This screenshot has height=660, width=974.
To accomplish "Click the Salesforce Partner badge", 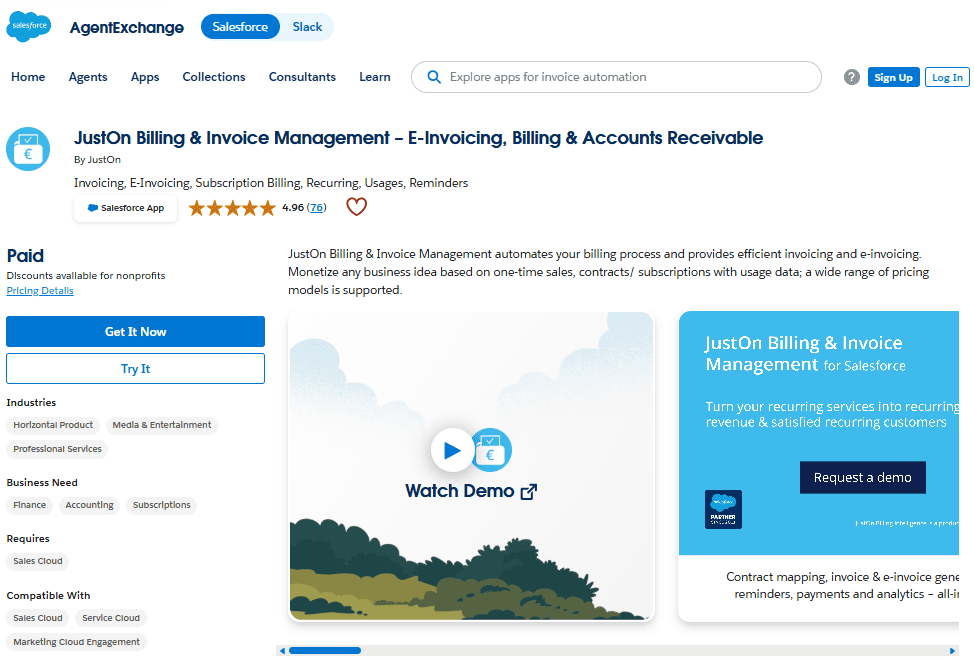I will point(723,509).
